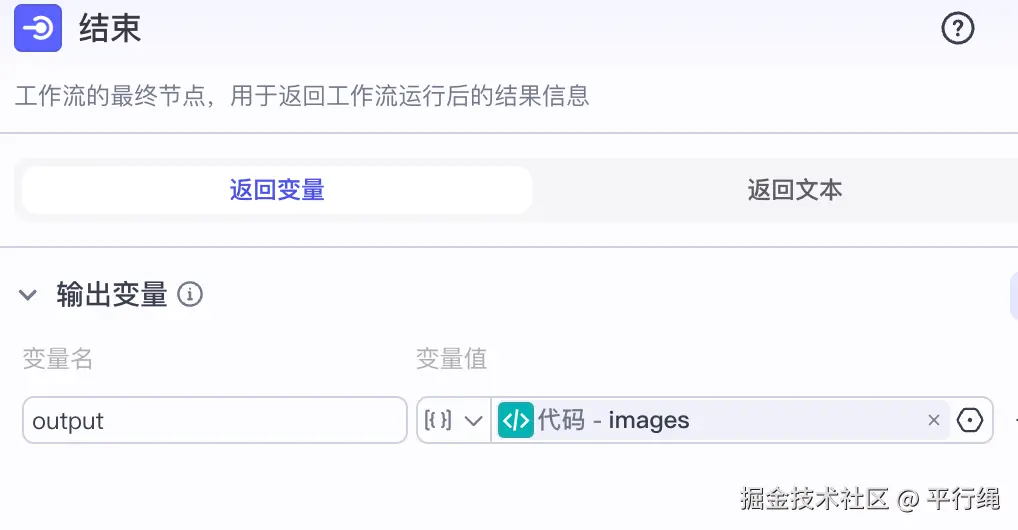The height and width of the screenshot is (530, 1018).
Task: Switch to 返回文本 mode
Action: (x=795, y=190)
